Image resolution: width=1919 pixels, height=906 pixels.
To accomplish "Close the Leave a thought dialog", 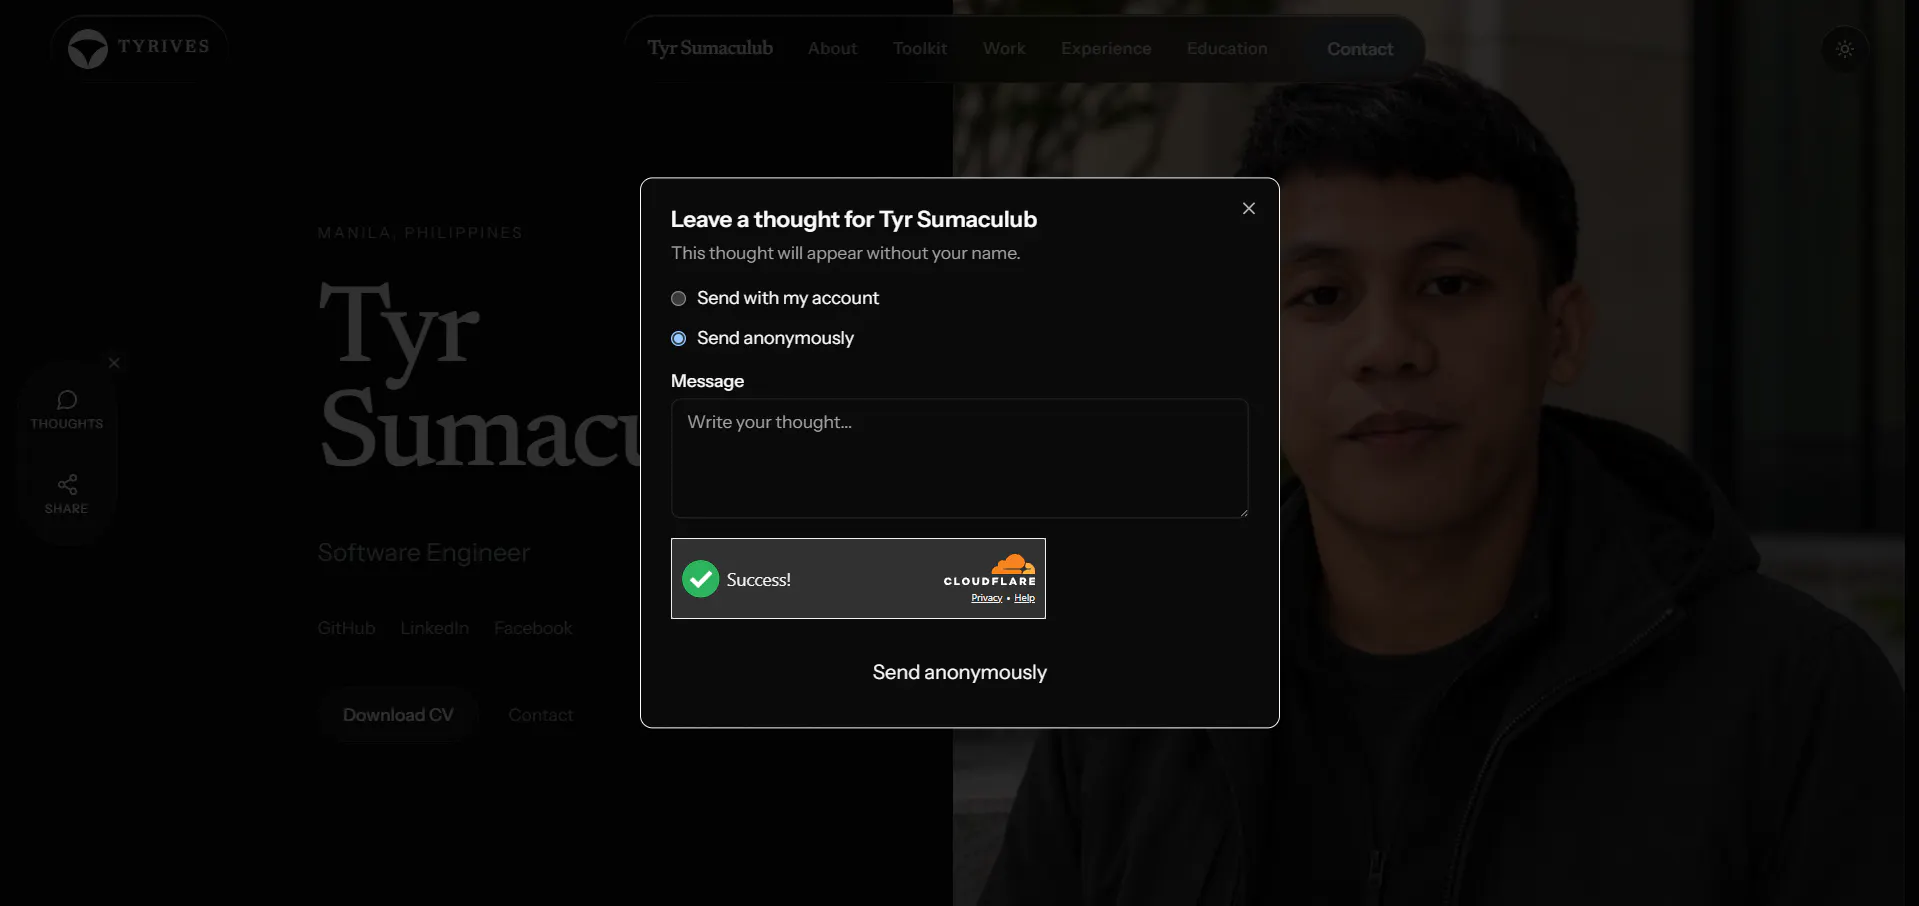I will 1249,208.
